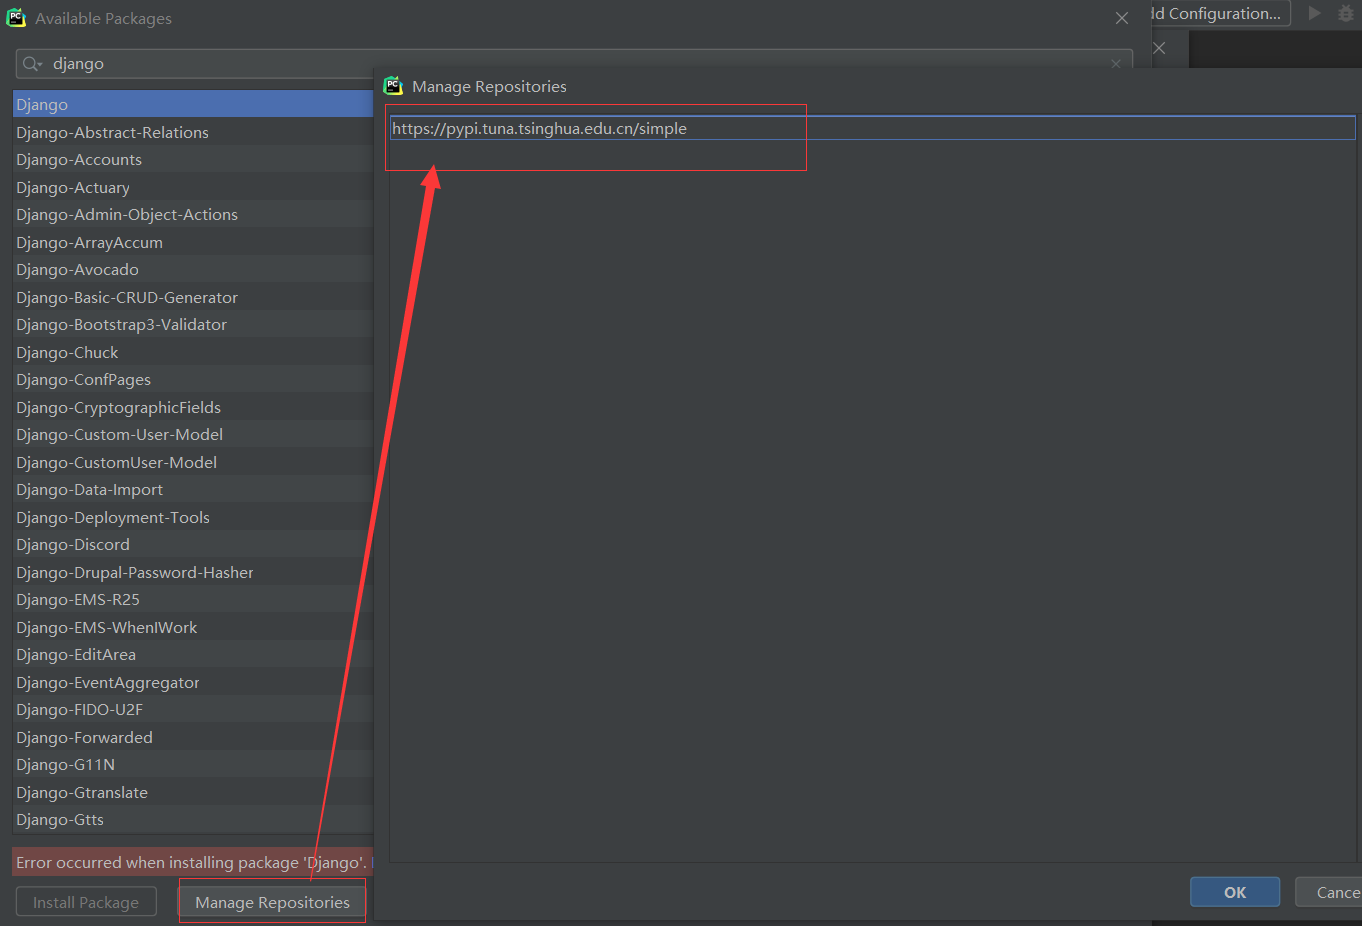Screen dimensions: 1362x926
Task: Open Manage Repositories
Action: click(271, 902)
